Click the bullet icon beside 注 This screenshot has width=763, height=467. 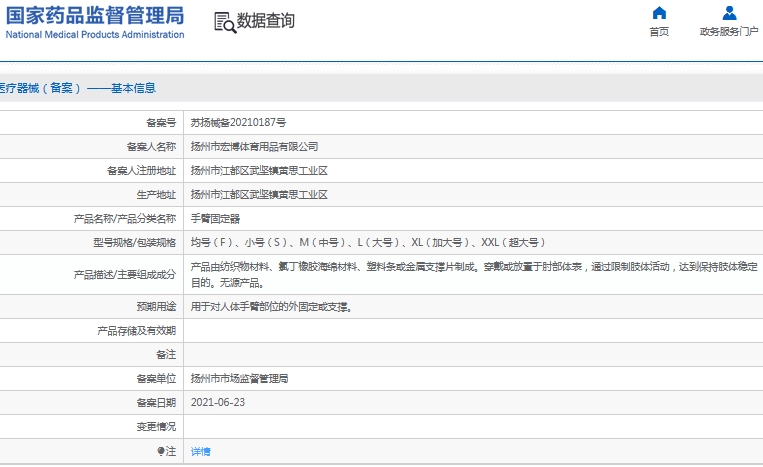pyautogui.click(x=161, y=451)
